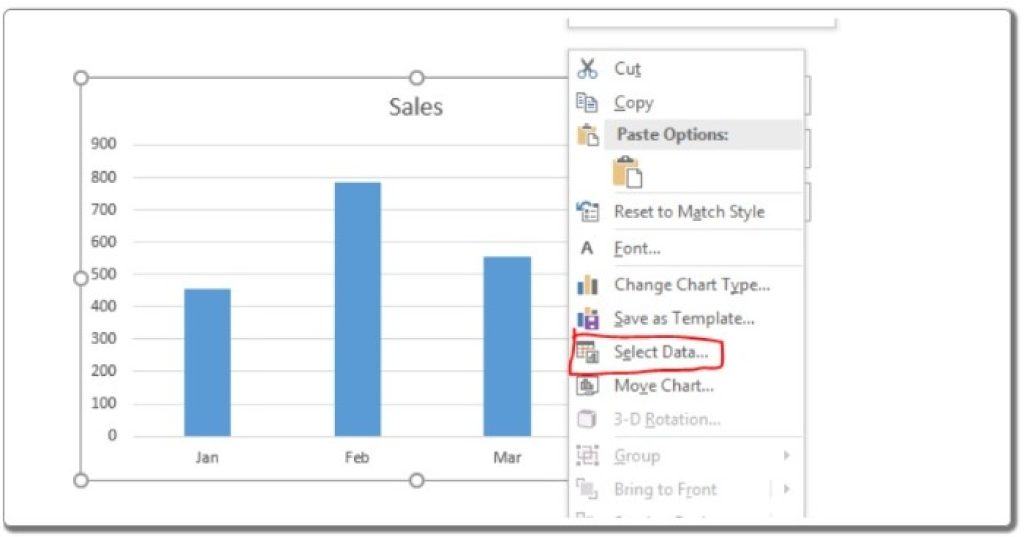The width and height of the screenshot is (1024, 537).
Task: Choose the large paste clipboard option button
Action: (x=627, y=172)
